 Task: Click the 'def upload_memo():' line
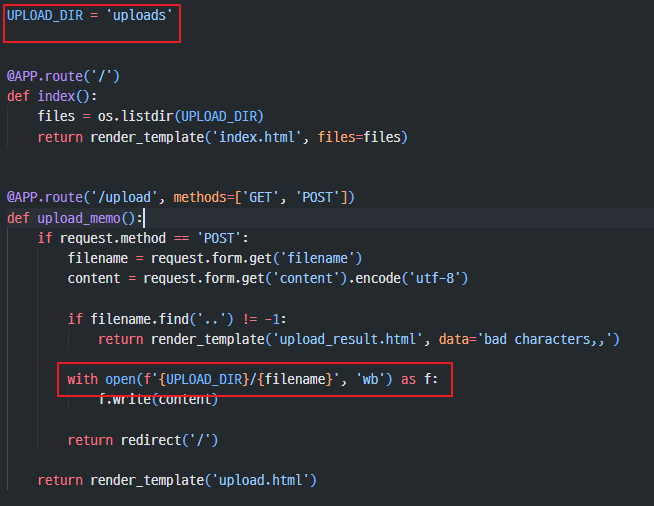click(x=75, y=218)
